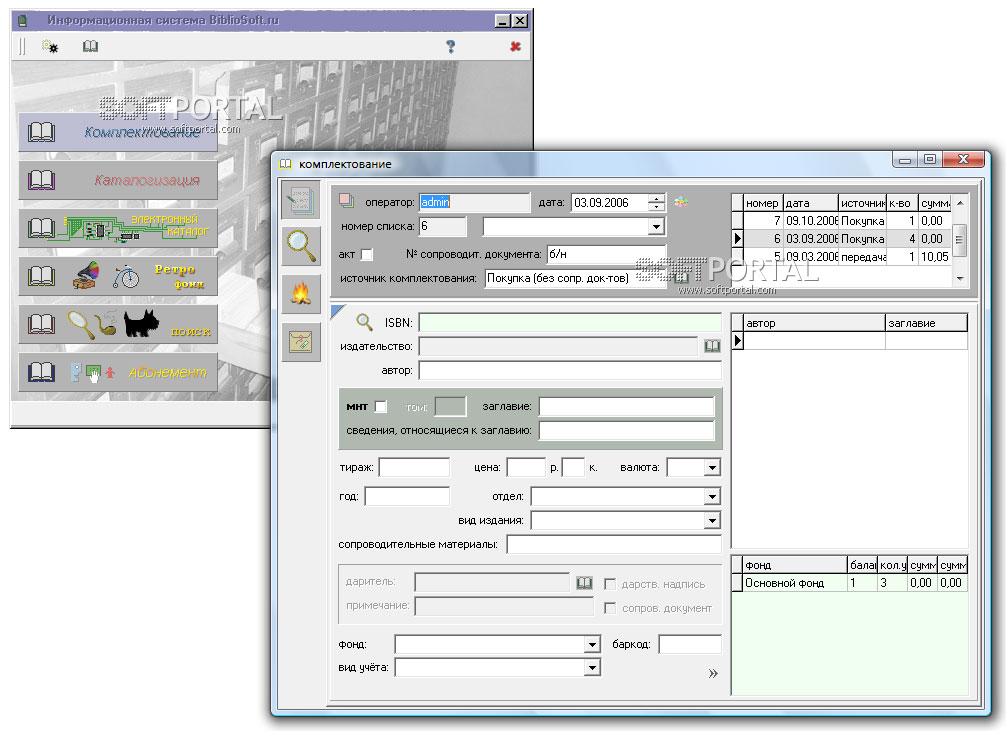Click the дата column header in lists table
The image size is (1006, 731).
click(x=810, y=203)
